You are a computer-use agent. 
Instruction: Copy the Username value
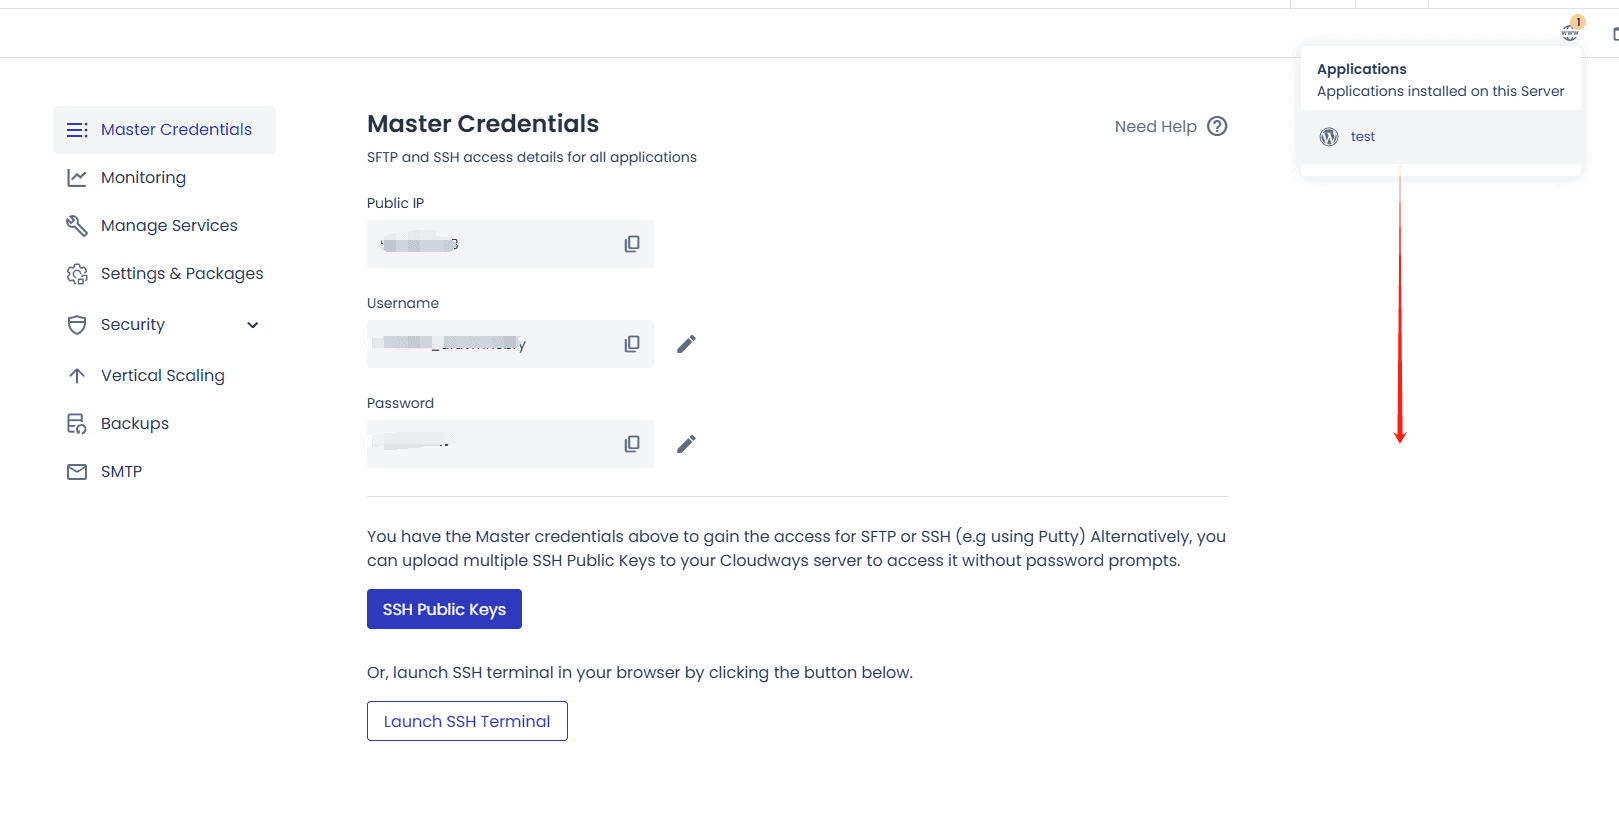pos(632,344)
